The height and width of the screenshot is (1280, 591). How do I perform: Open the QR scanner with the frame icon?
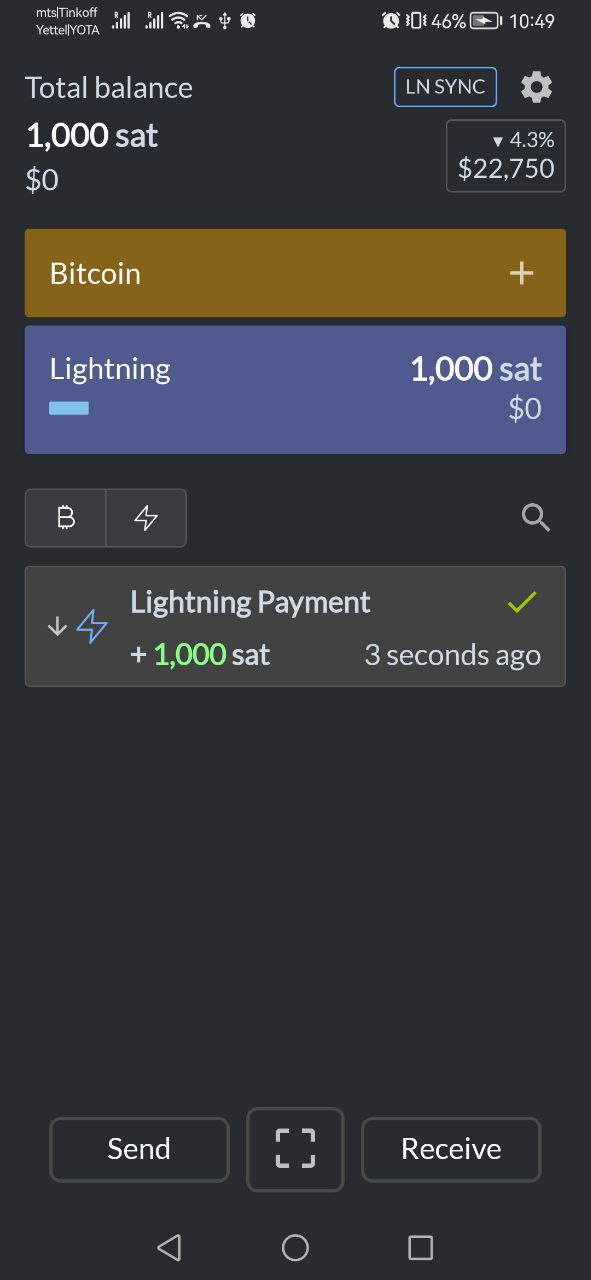295,1149
